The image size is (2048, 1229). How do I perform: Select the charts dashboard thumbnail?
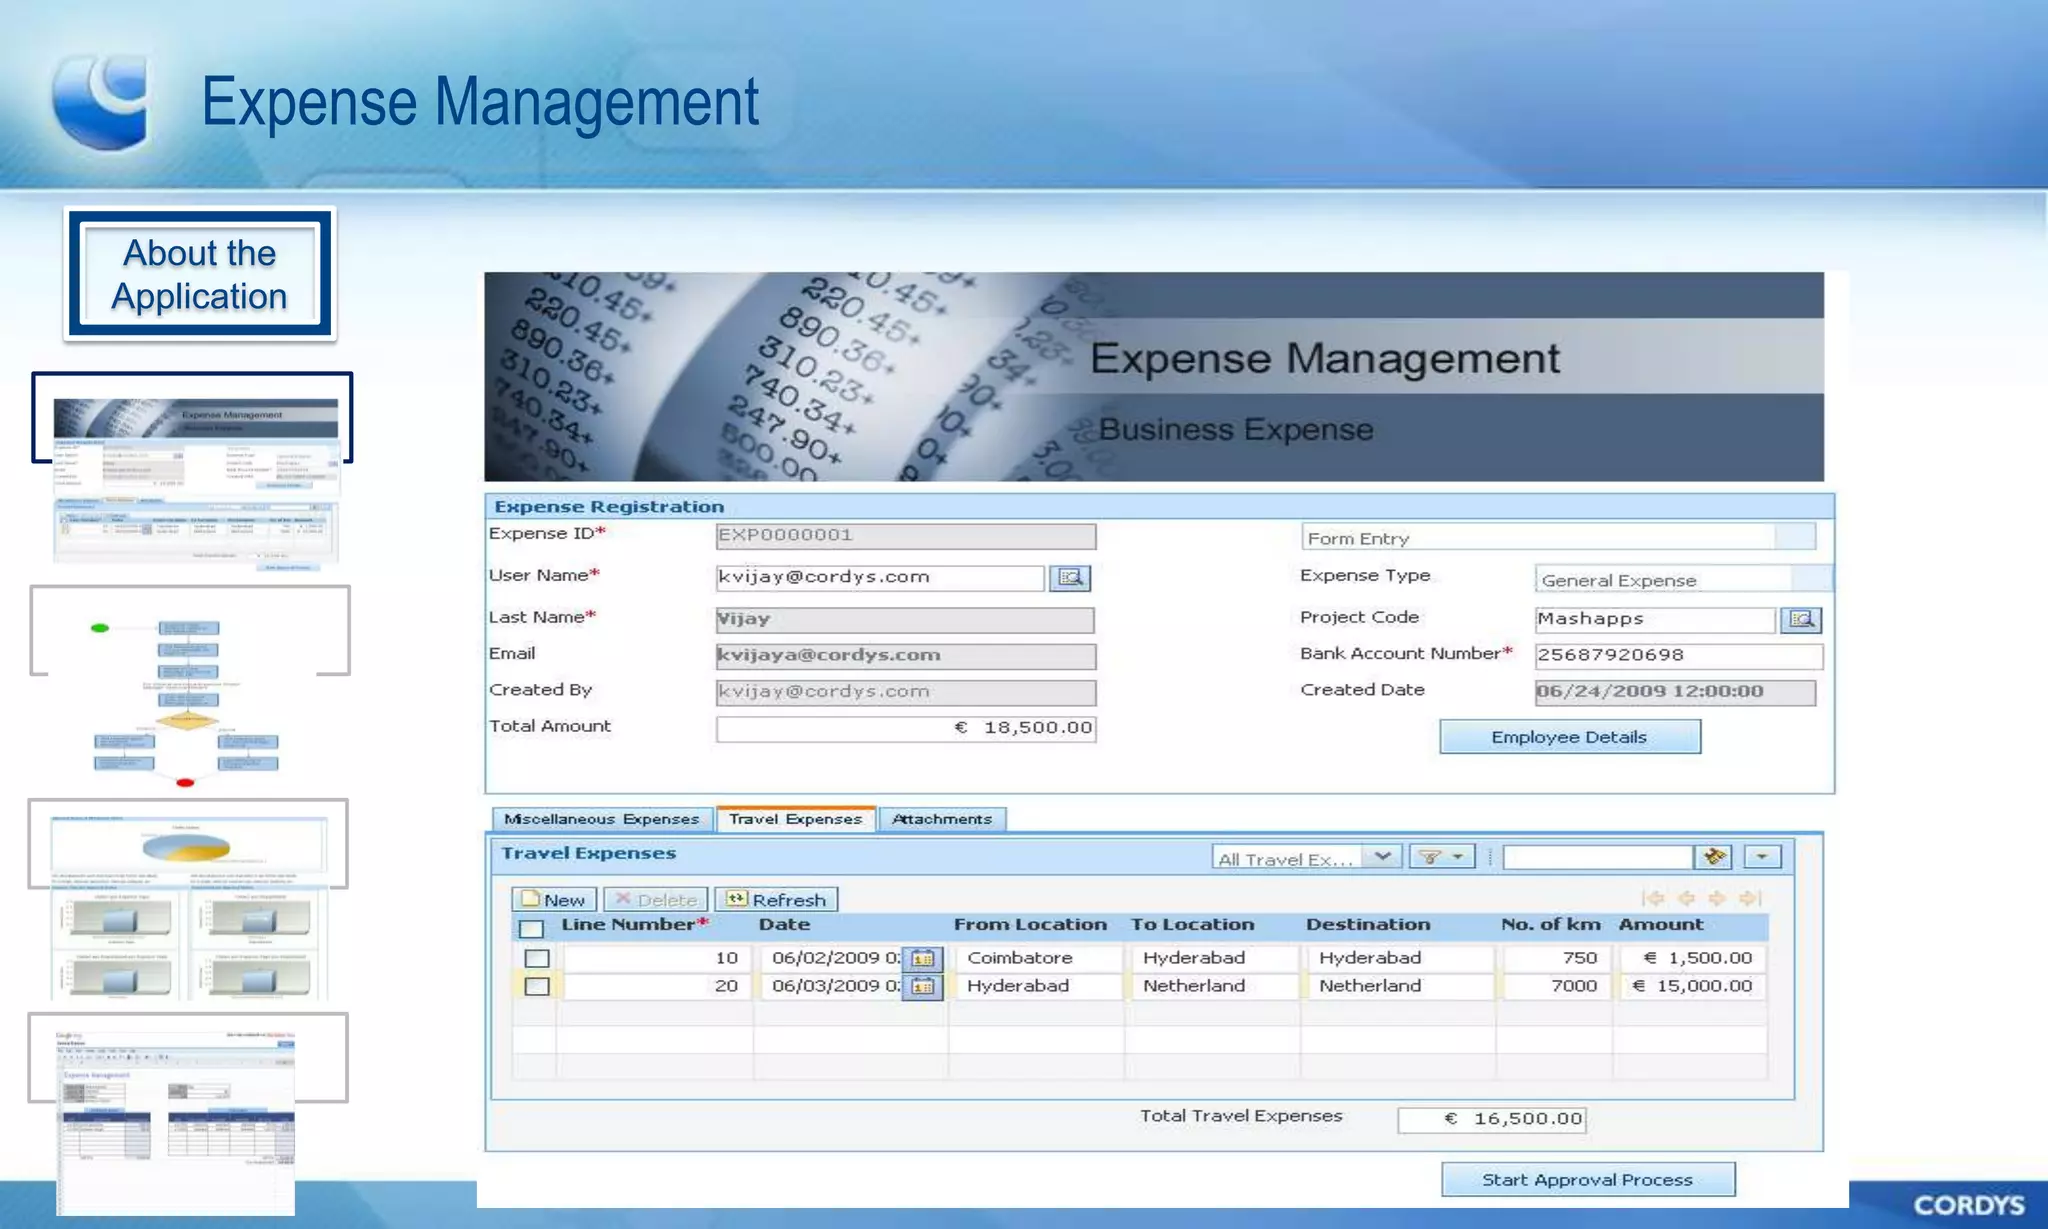point(189,908)
